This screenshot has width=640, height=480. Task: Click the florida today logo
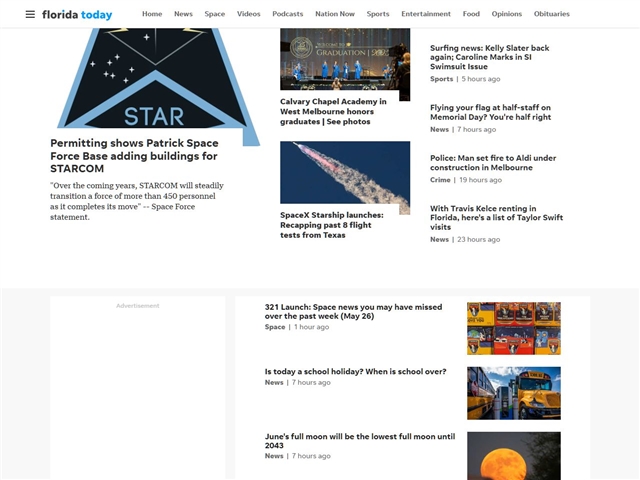click(x=77, y=15)
